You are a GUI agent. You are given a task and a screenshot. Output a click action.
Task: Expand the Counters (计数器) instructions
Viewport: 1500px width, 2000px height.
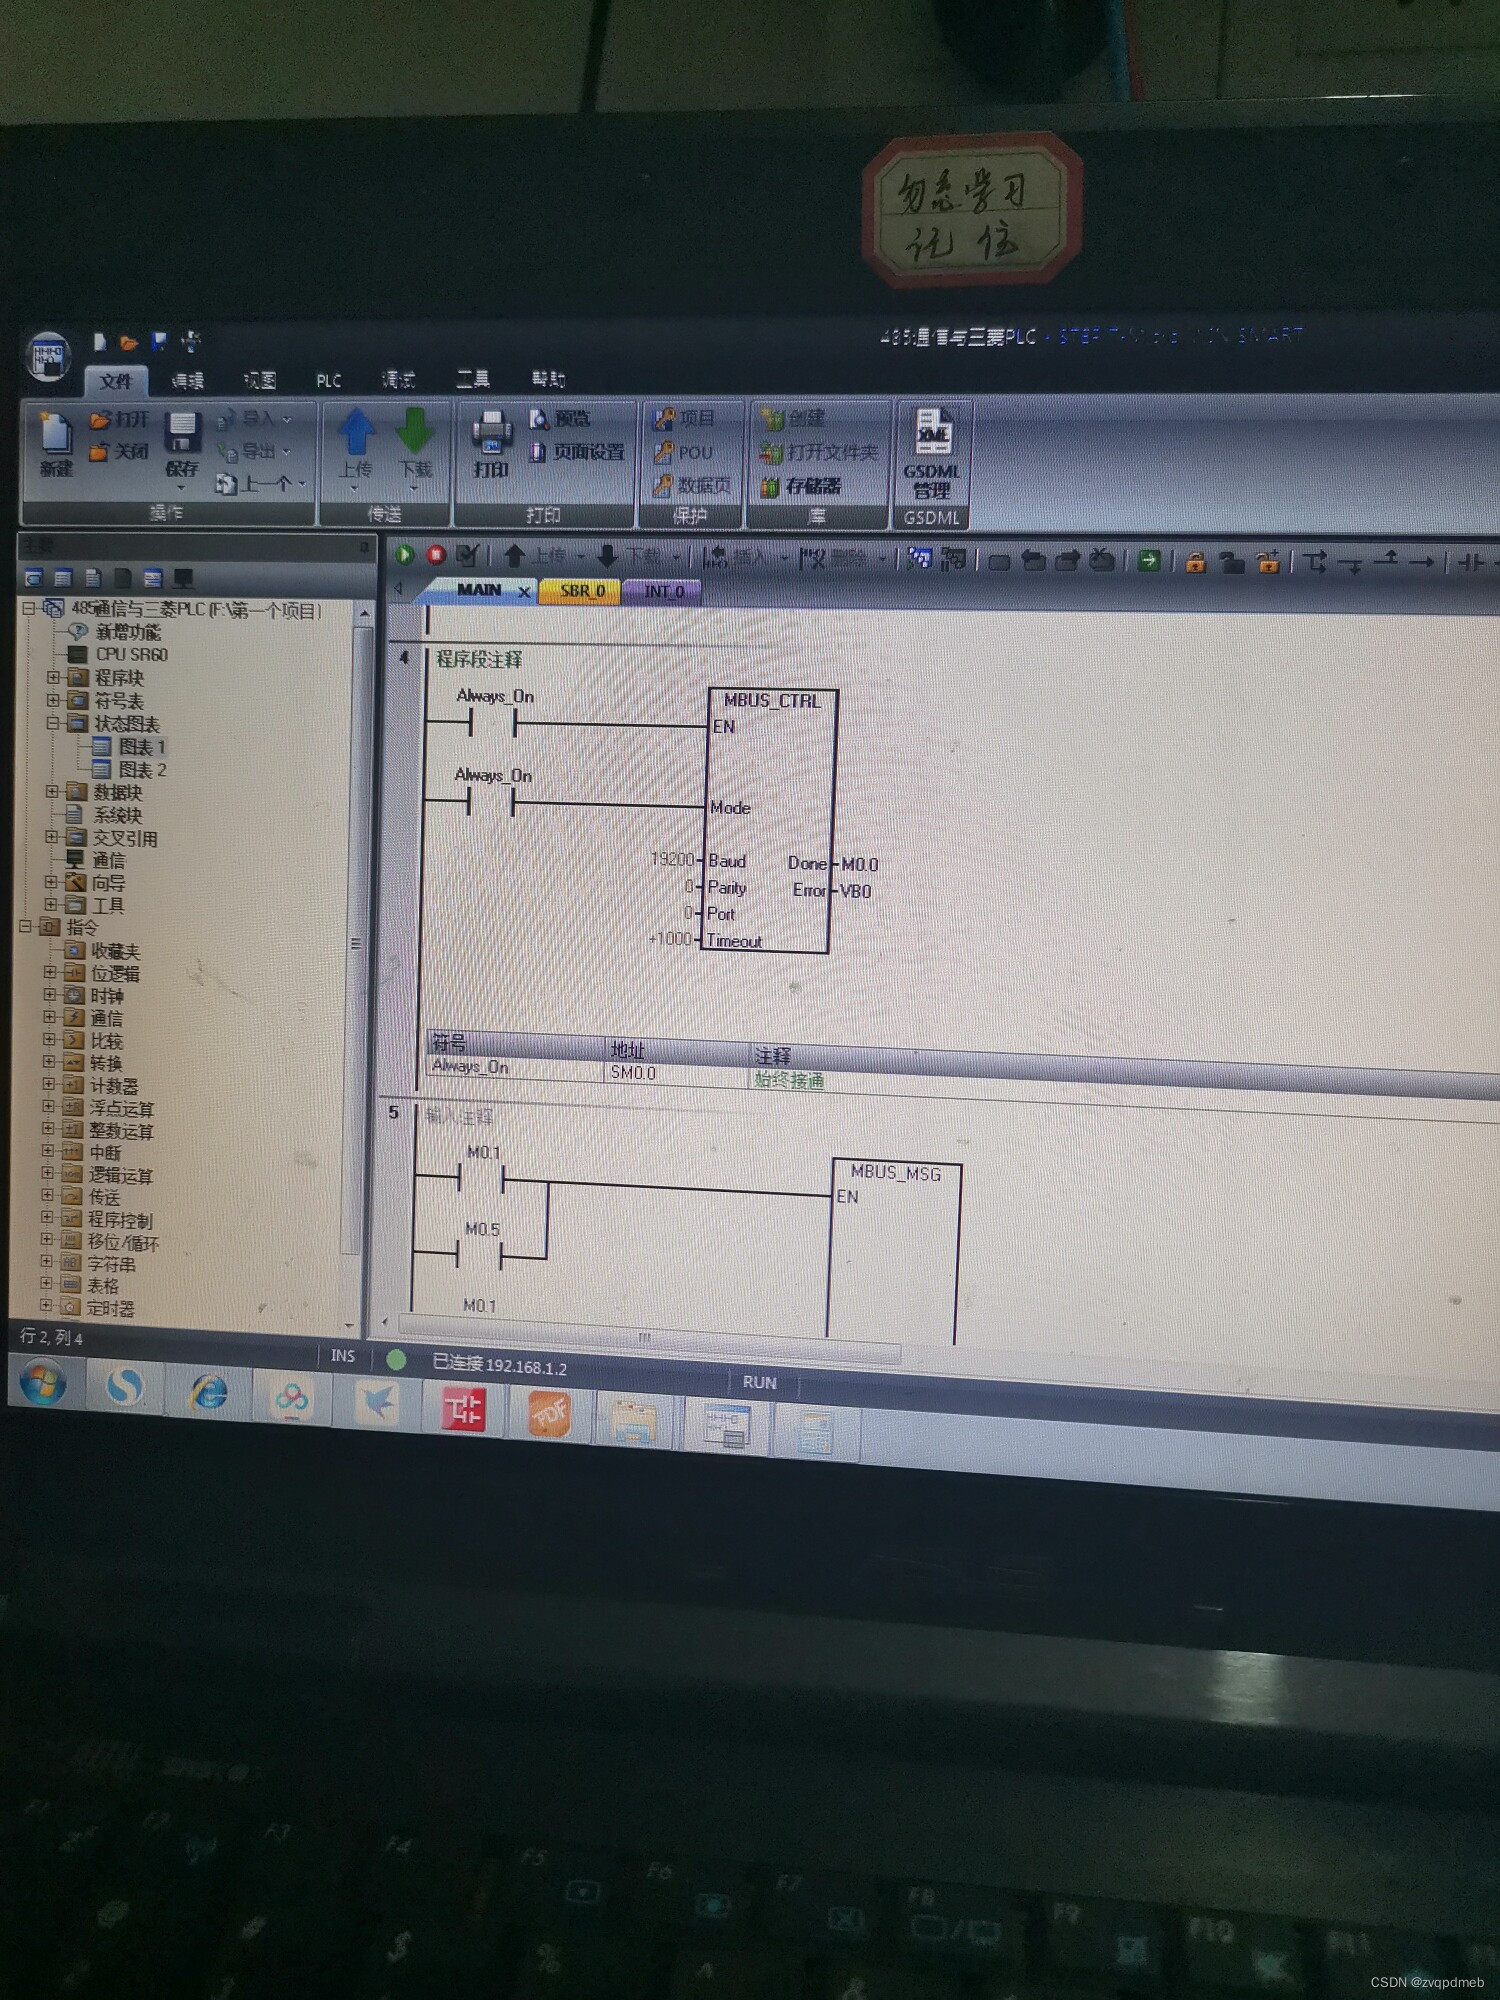(x=48, y=1084)
